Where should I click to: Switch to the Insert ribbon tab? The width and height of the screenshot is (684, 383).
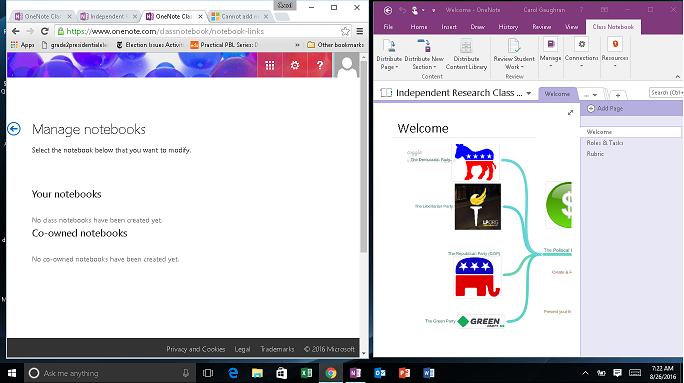449,27
